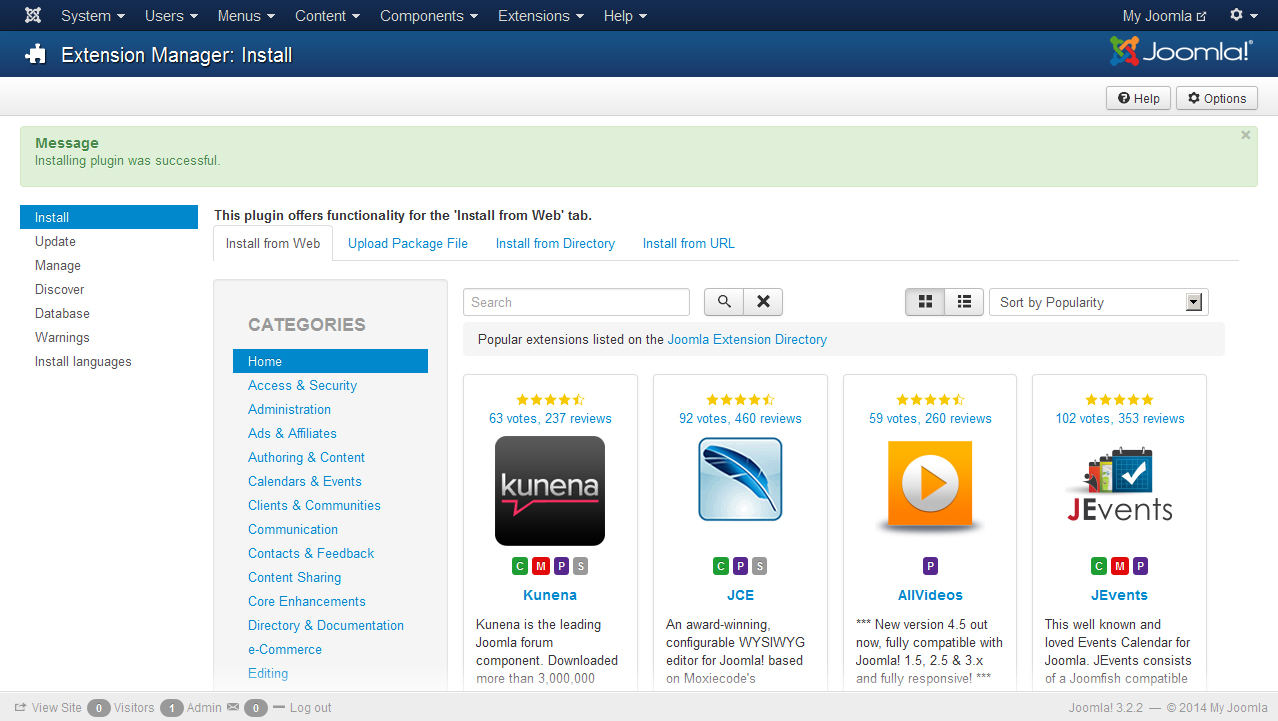Open the System menu

pyautogui.click(x=93, y=16)
